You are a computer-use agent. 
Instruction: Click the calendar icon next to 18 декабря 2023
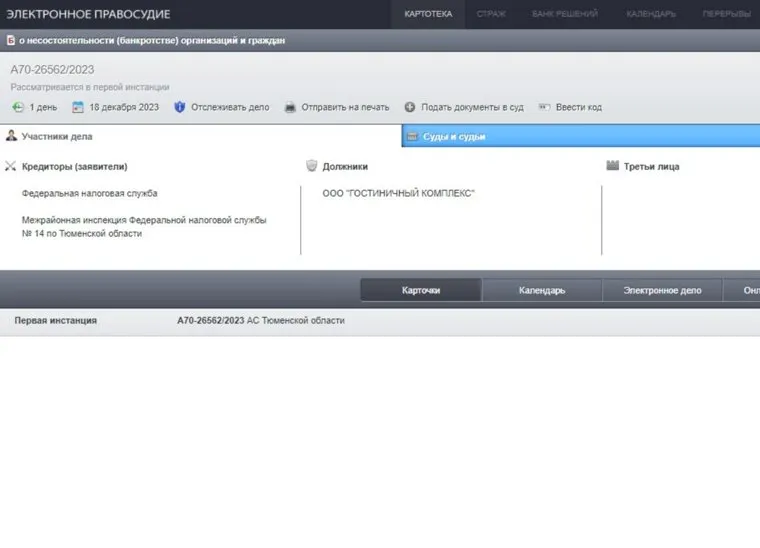pos(76,107)
